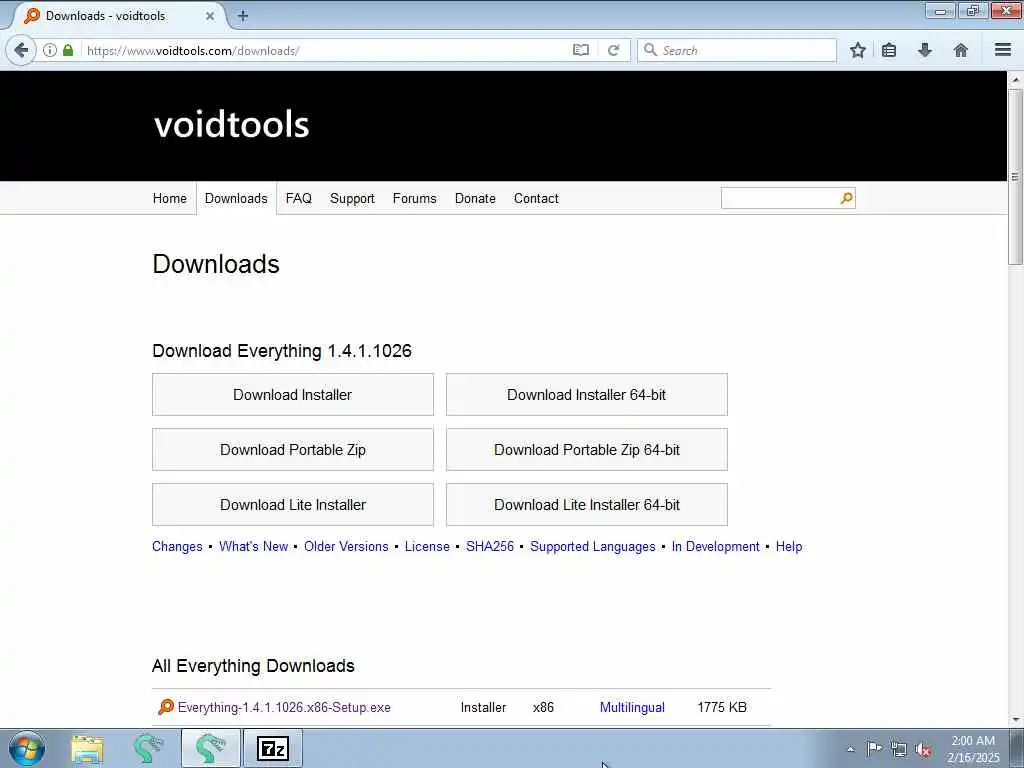Open network tray icon

(899, 750)
